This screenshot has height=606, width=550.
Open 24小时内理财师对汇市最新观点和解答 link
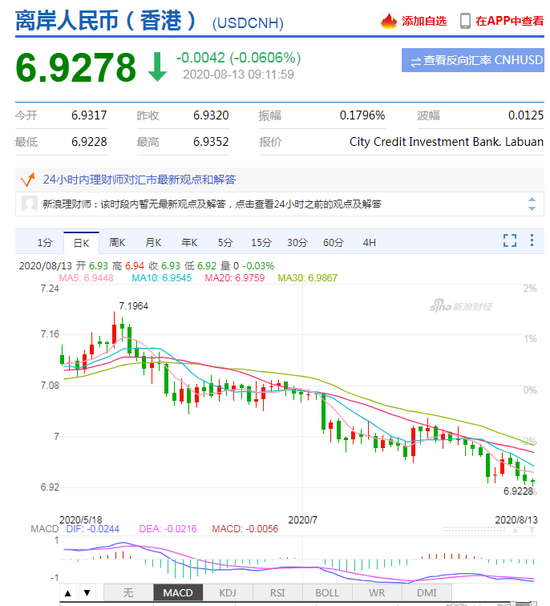tap(139, 180)
